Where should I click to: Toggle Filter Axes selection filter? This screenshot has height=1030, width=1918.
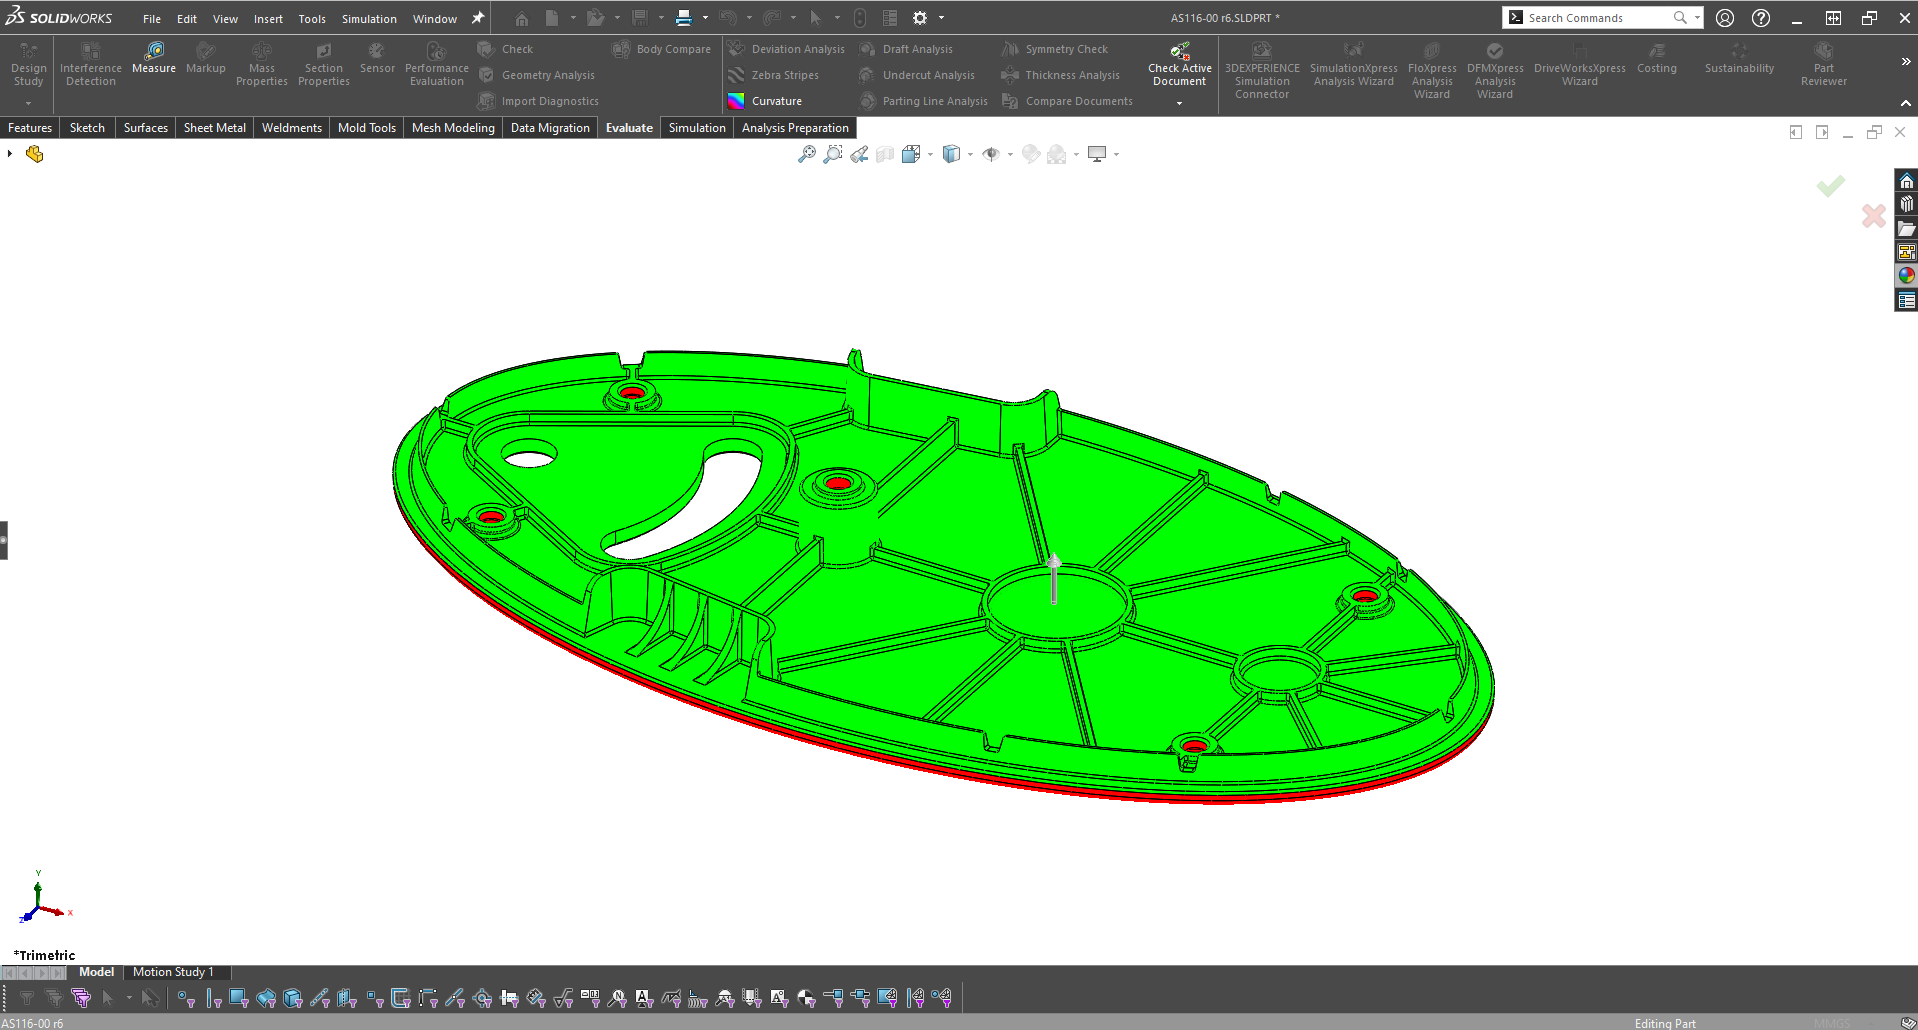(x=320, y=998)
